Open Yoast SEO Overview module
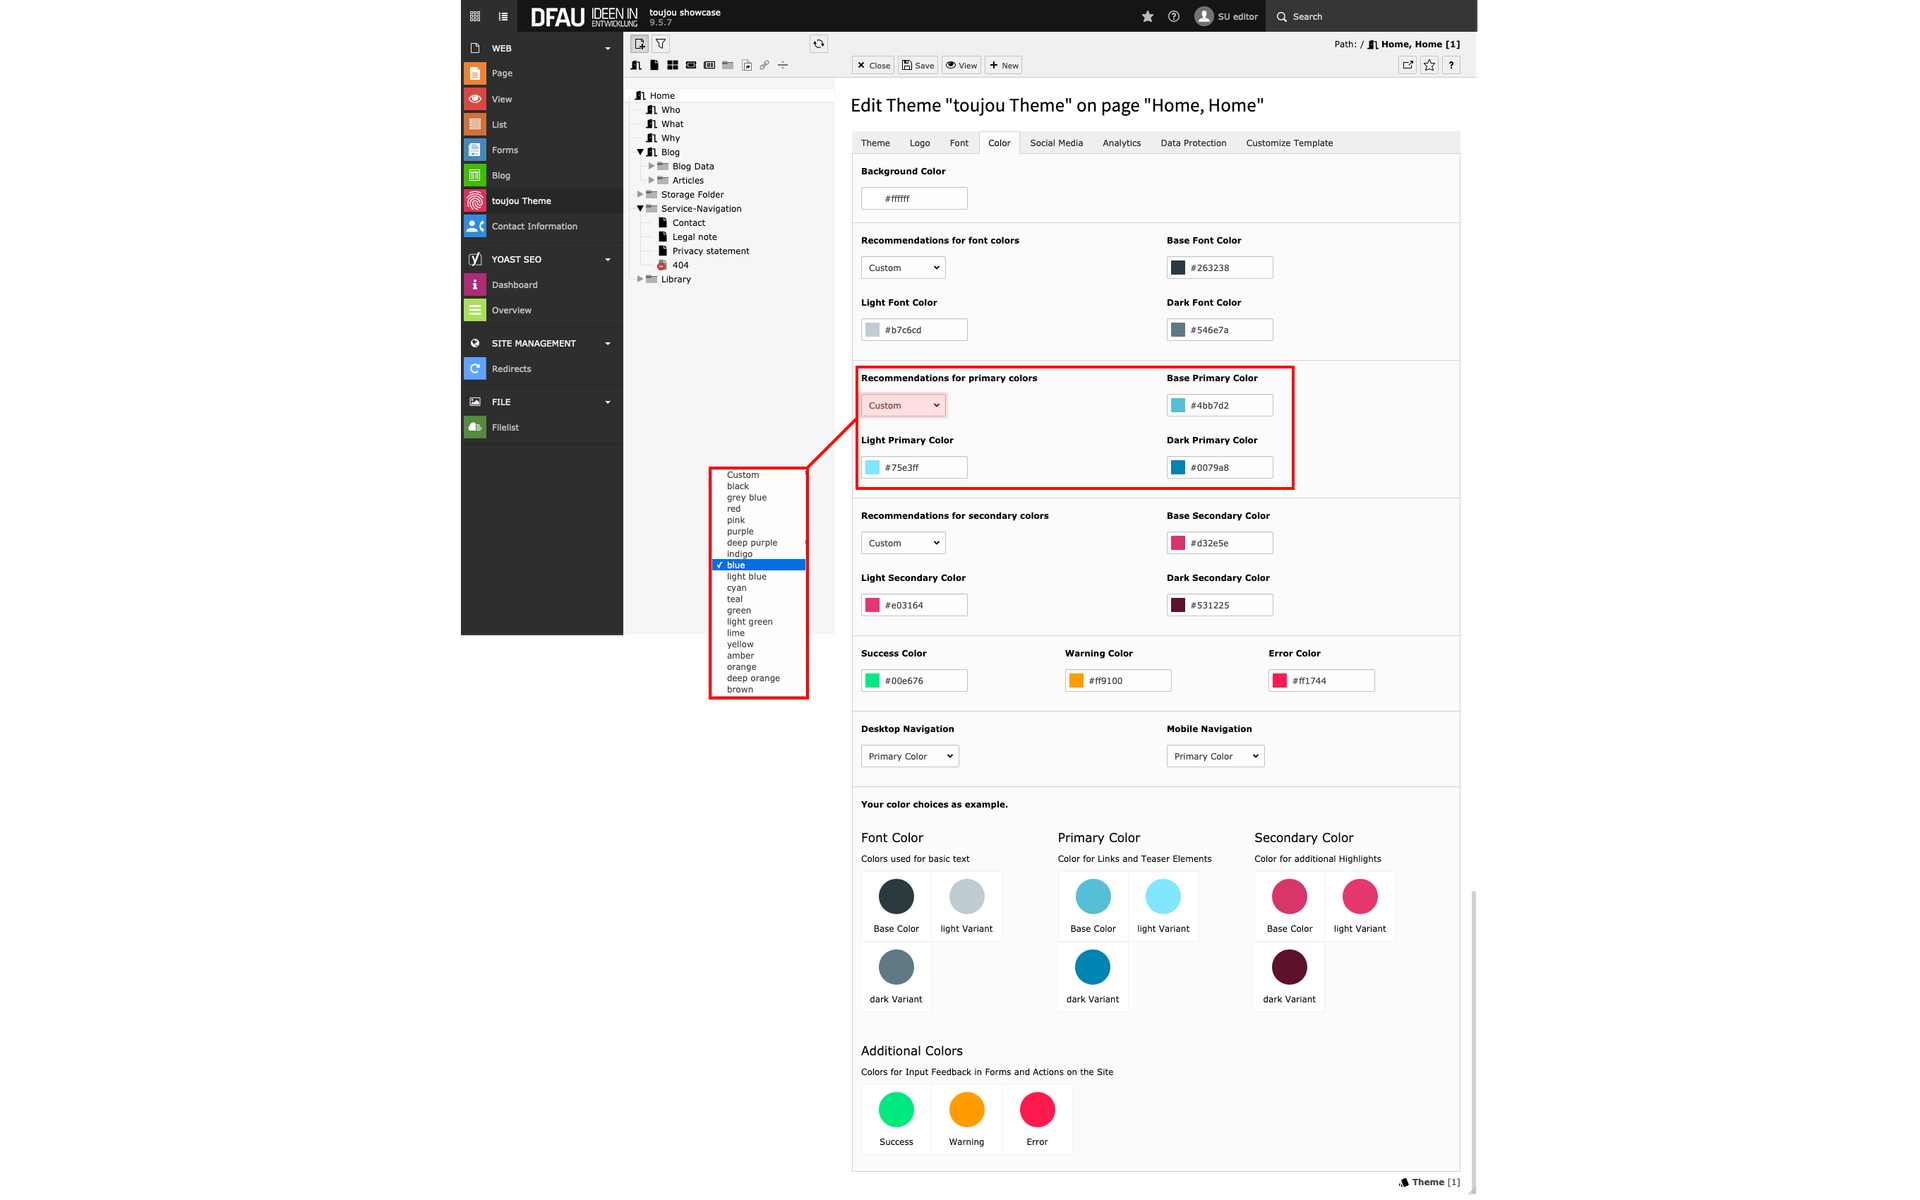The height and width of the screenshot is (1200, 1920). [x=542, y=310]
